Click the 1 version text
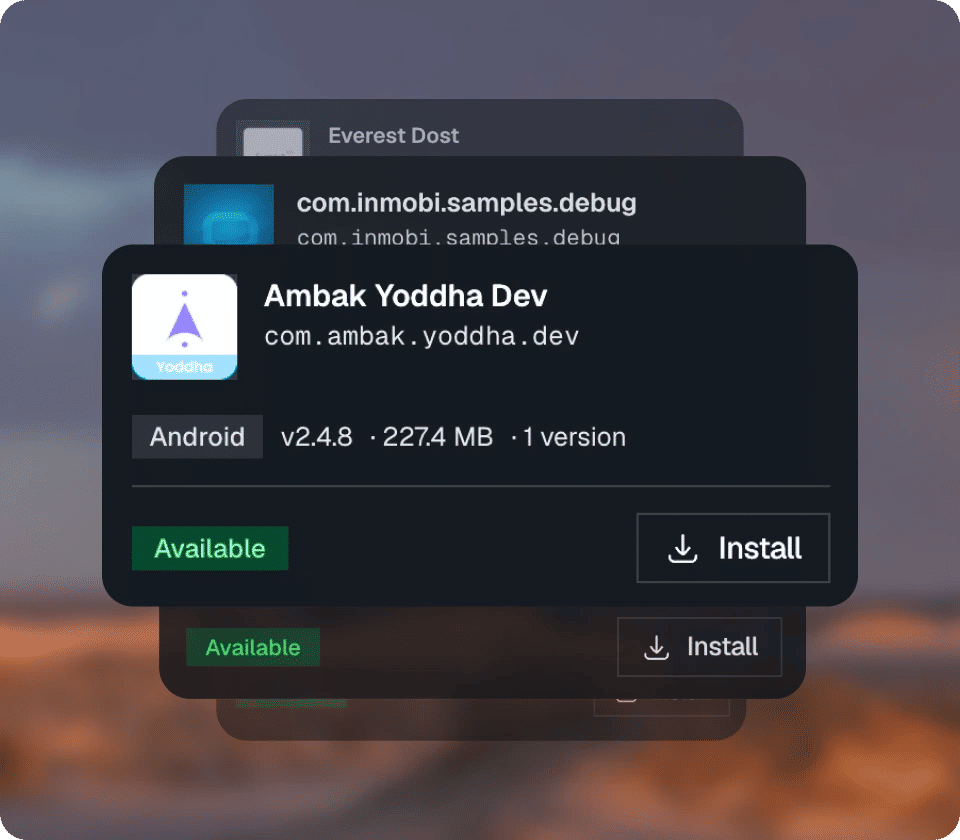960x840 pixels. tap(574, 437)
